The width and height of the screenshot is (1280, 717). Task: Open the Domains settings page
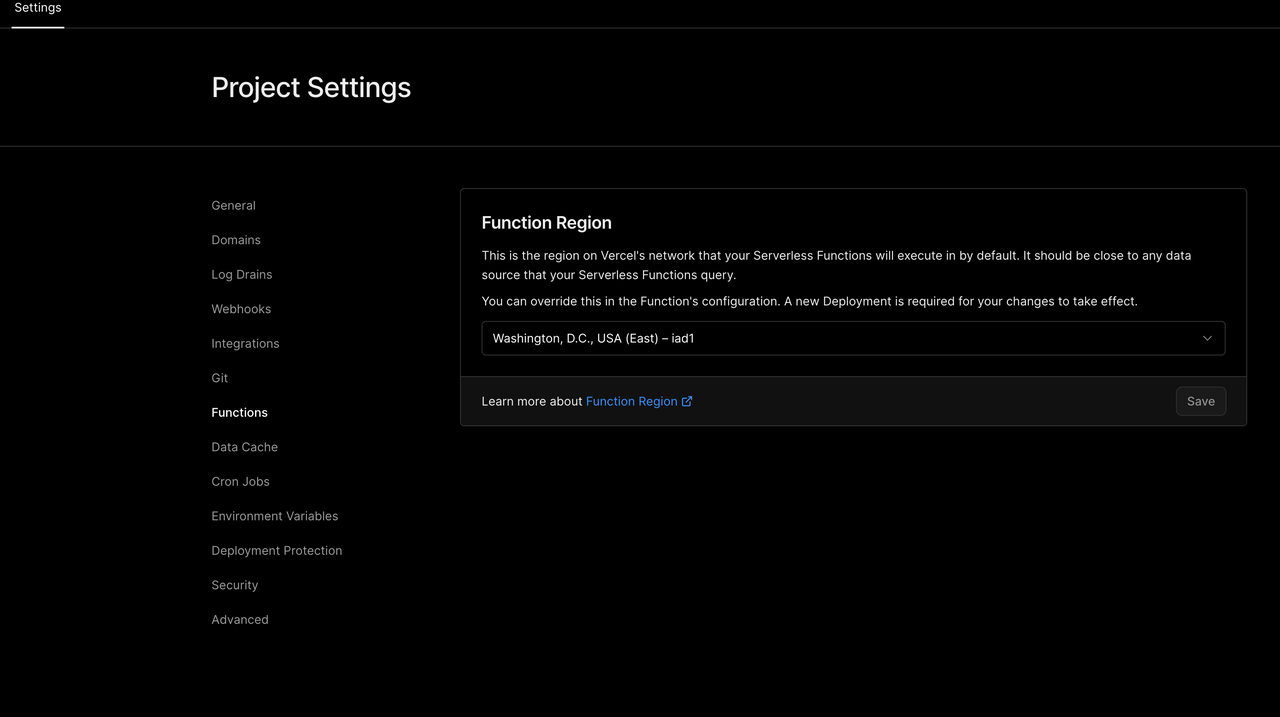(236, 240)
